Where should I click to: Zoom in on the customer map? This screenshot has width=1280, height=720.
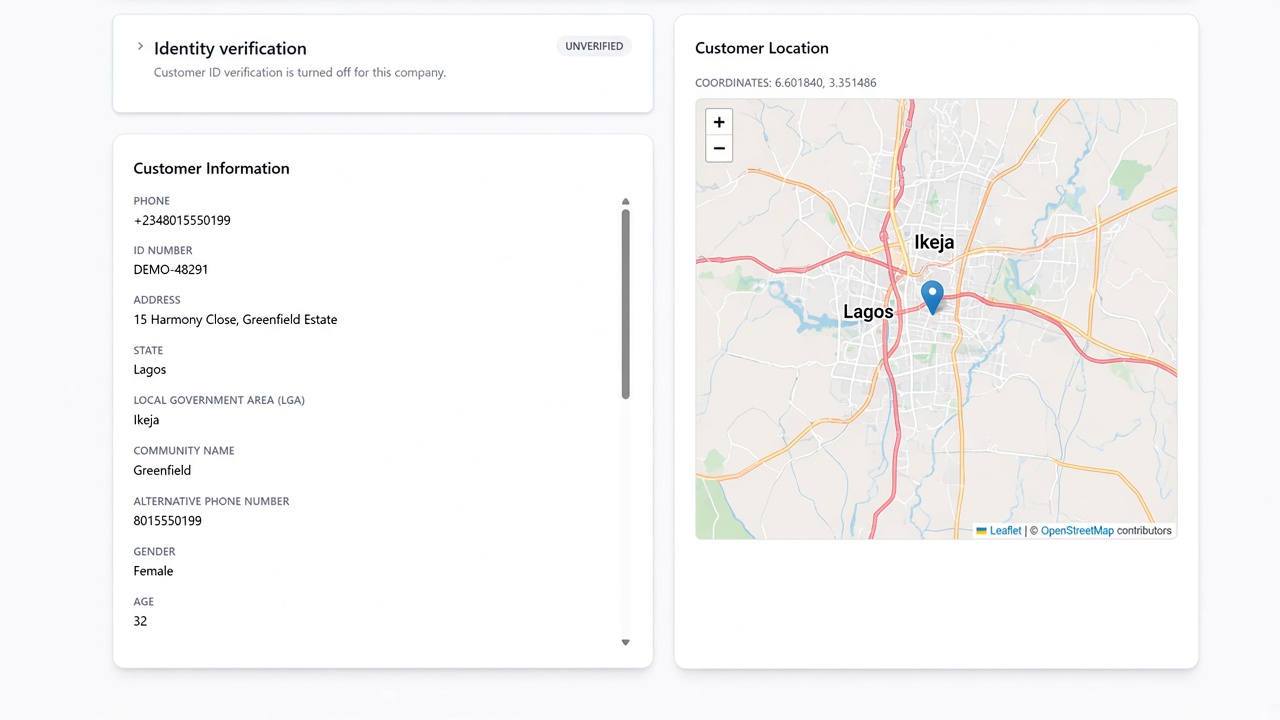point(719,122)
